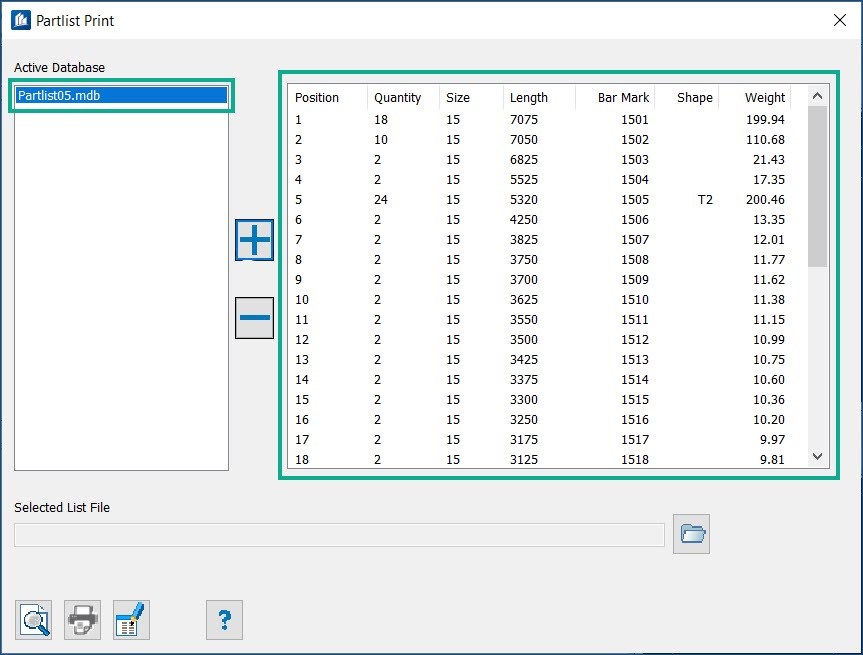This screenshot has height=655, width=863.
Task: Click the printer icon to print partlist
Action: tap(82, 620)
